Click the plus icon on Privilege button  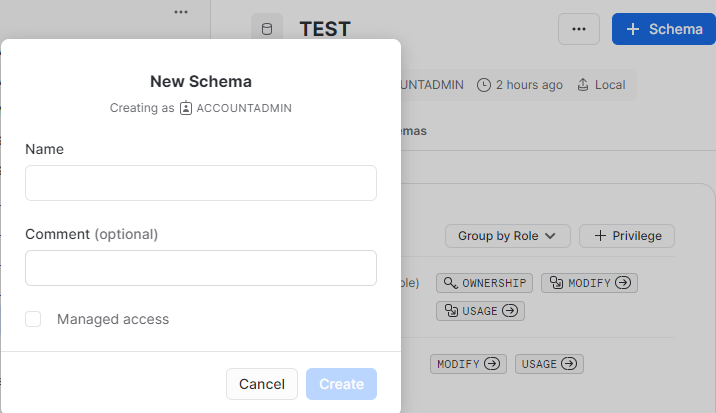pyautogui.click(x=600, y=236)
